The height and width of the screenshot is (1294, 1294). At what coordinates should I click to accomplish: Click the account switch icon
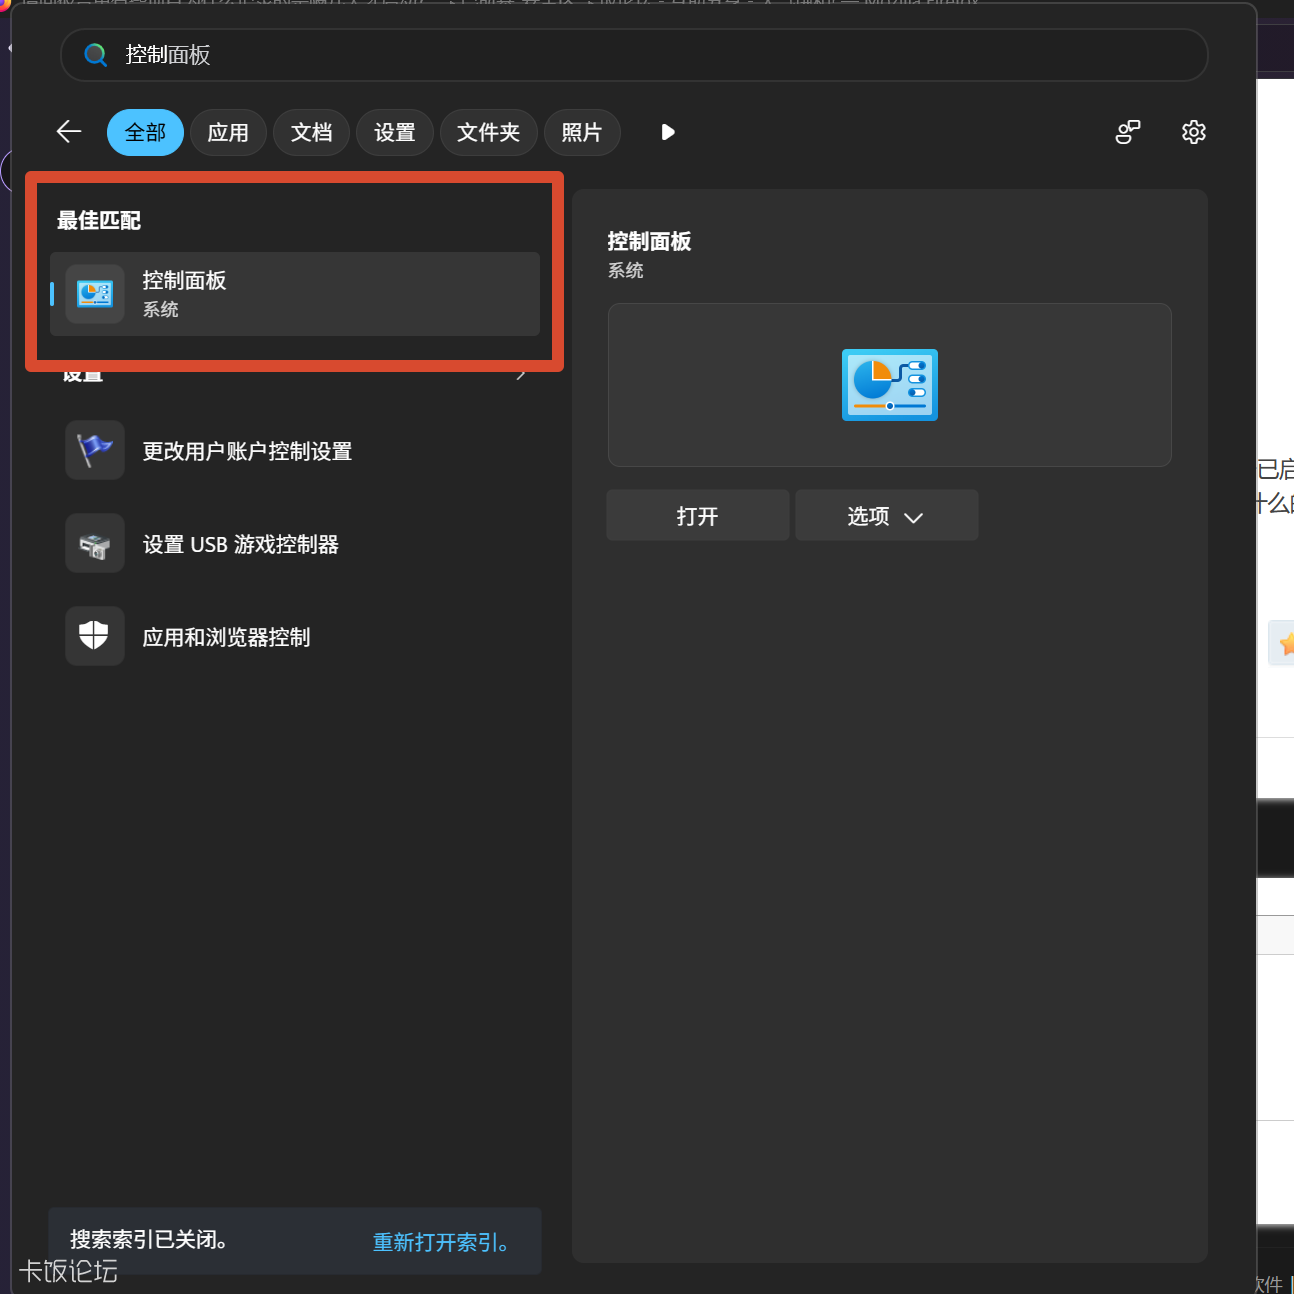(x=1128, y=132)
